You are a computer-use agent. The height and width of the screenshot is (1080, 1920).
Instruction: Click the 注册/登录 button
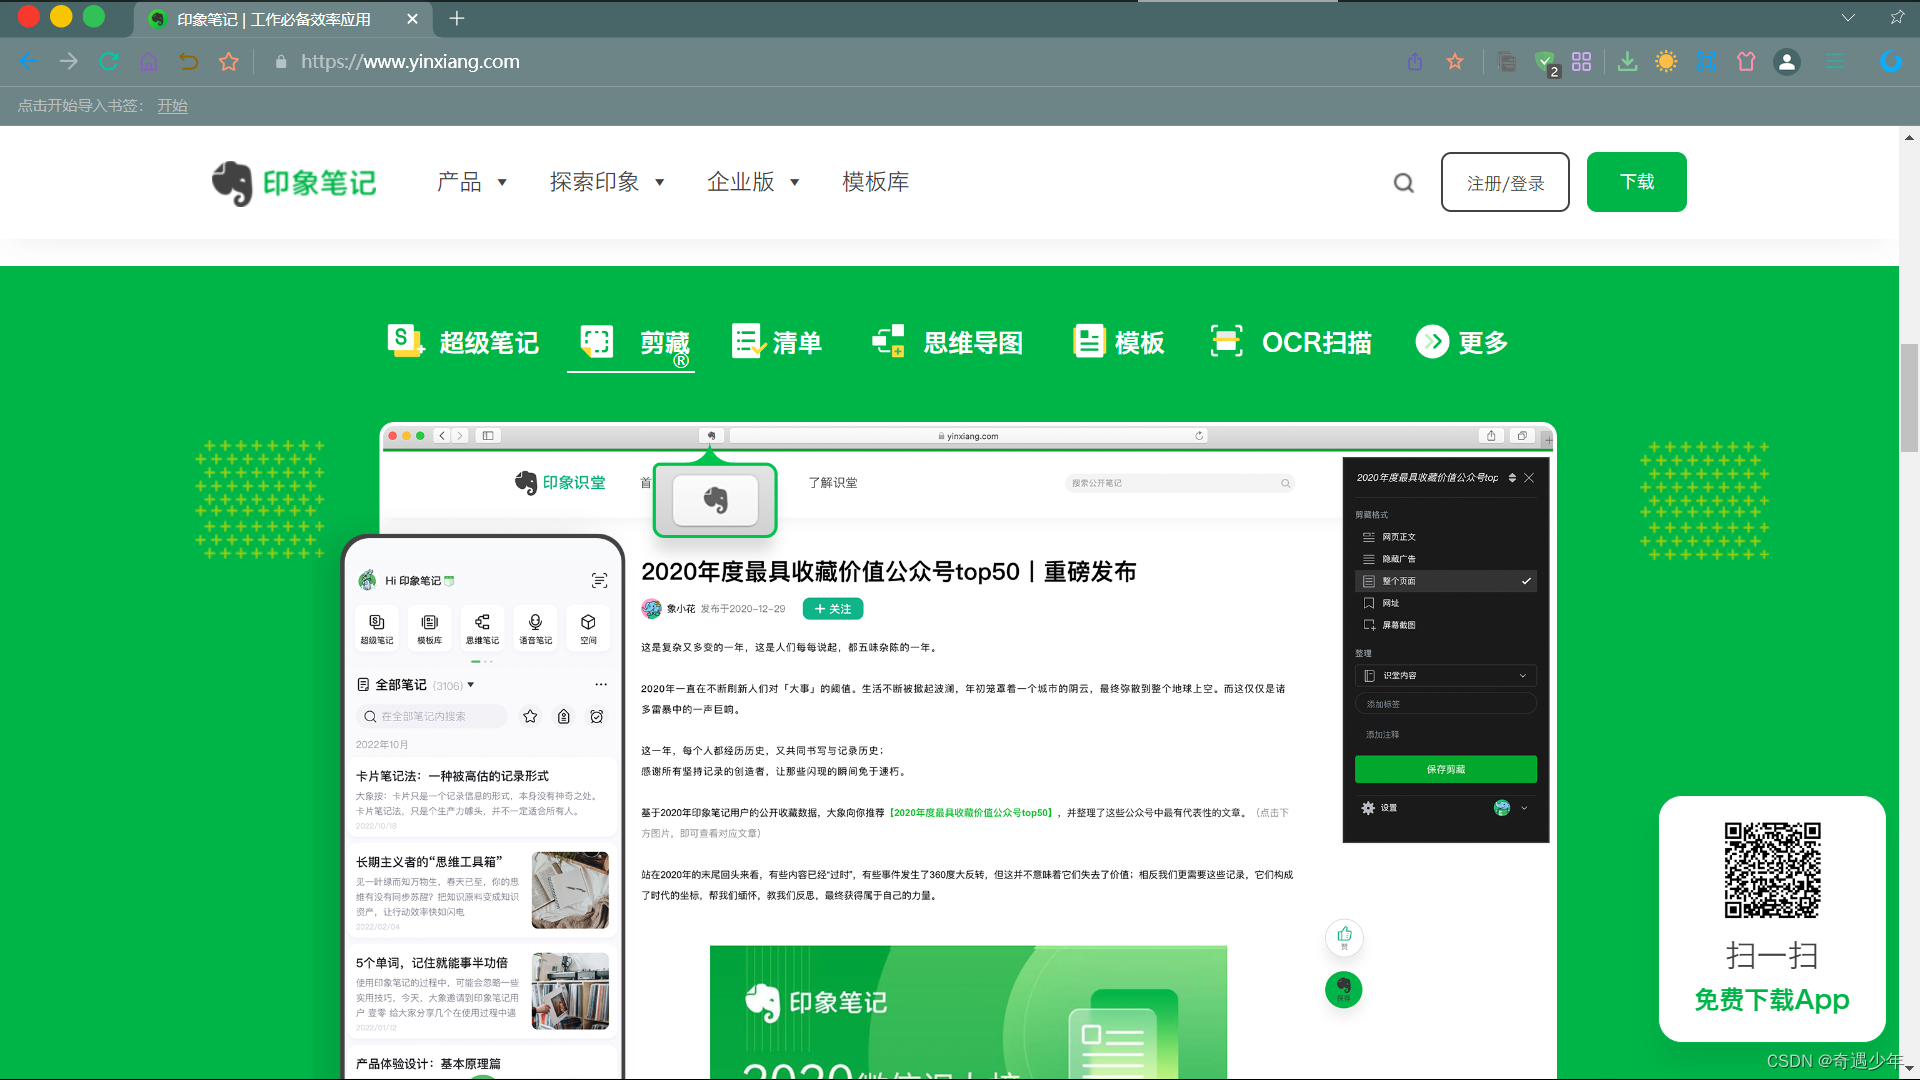point(1505,182)
